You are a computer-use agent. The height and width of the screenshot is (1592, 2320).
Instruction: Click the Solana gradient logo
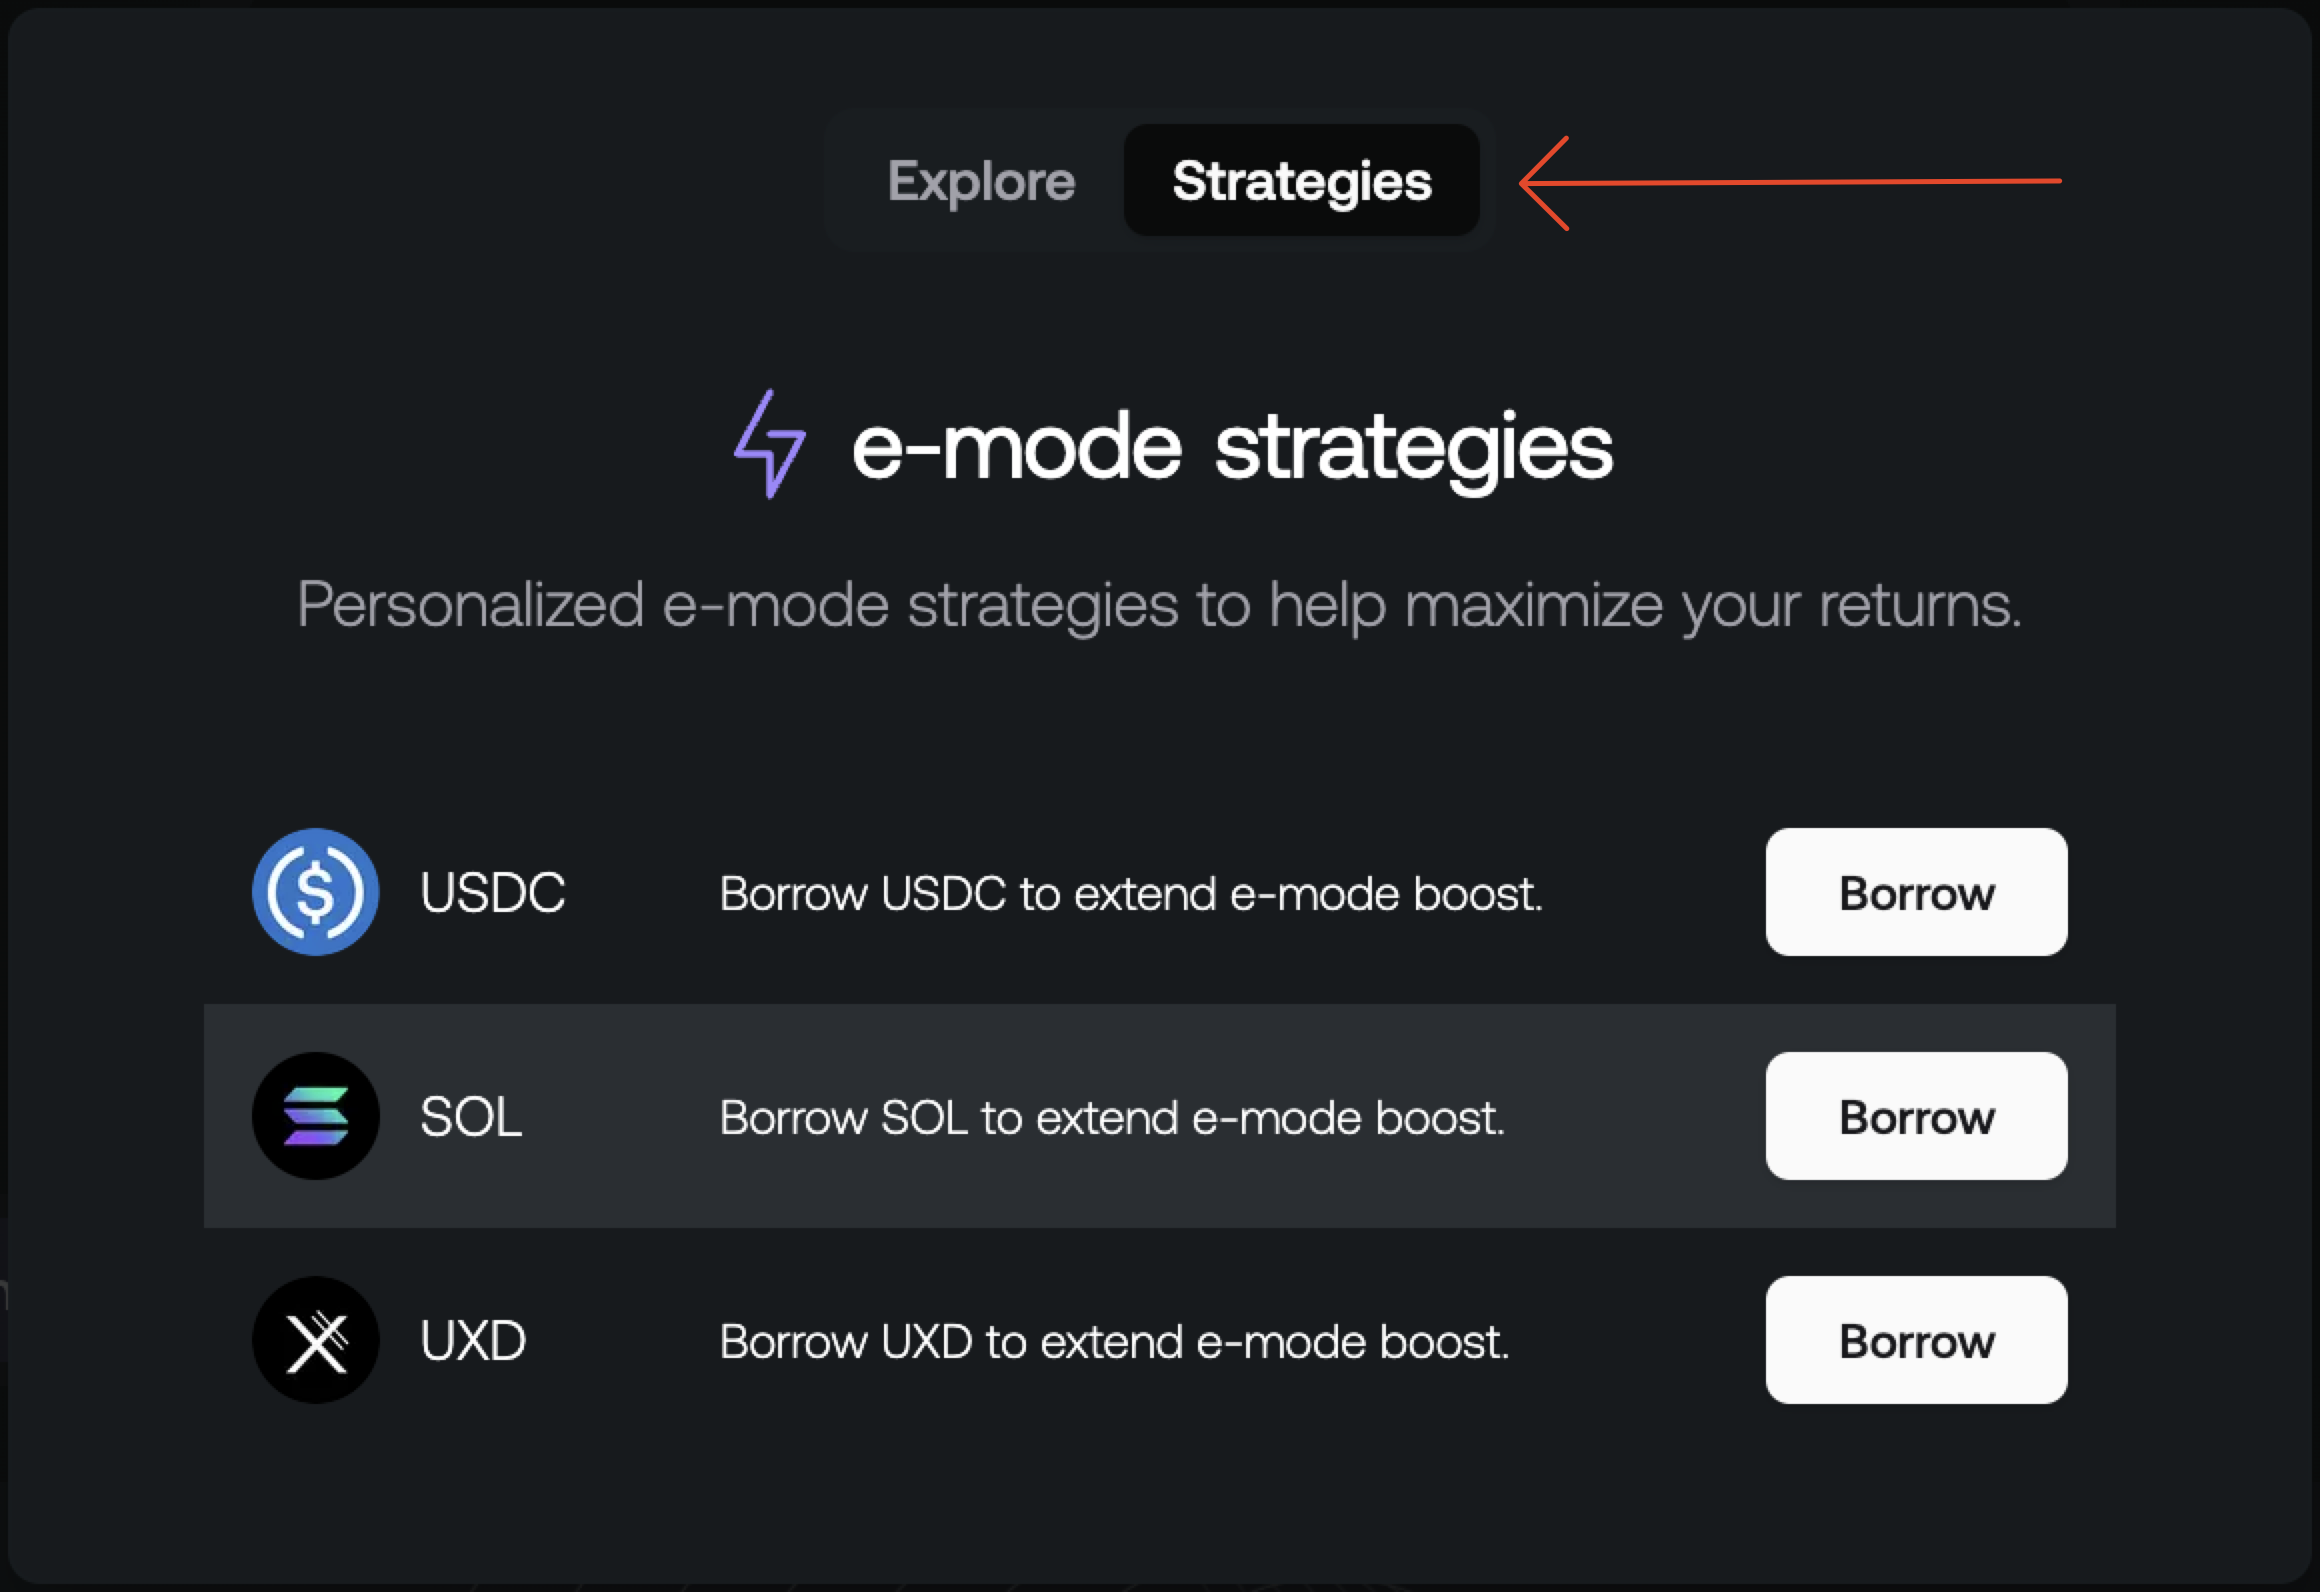point(315,1115)
